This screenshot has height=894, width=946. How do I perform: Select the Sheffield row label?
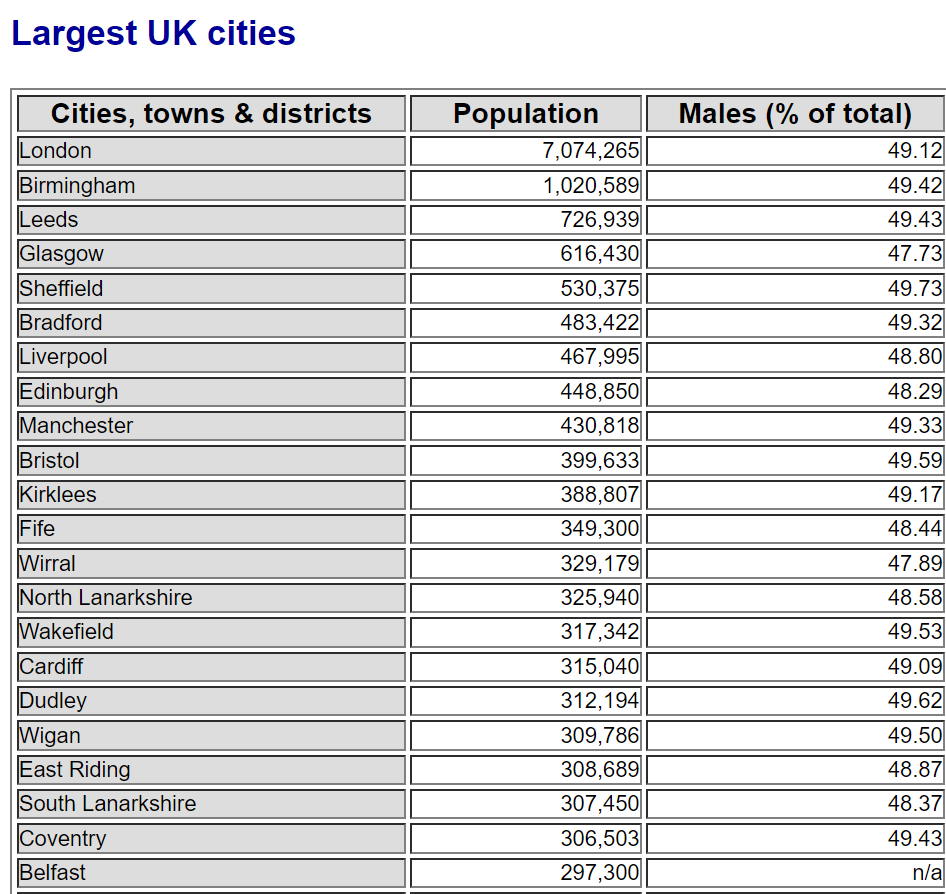coord(211,288)
